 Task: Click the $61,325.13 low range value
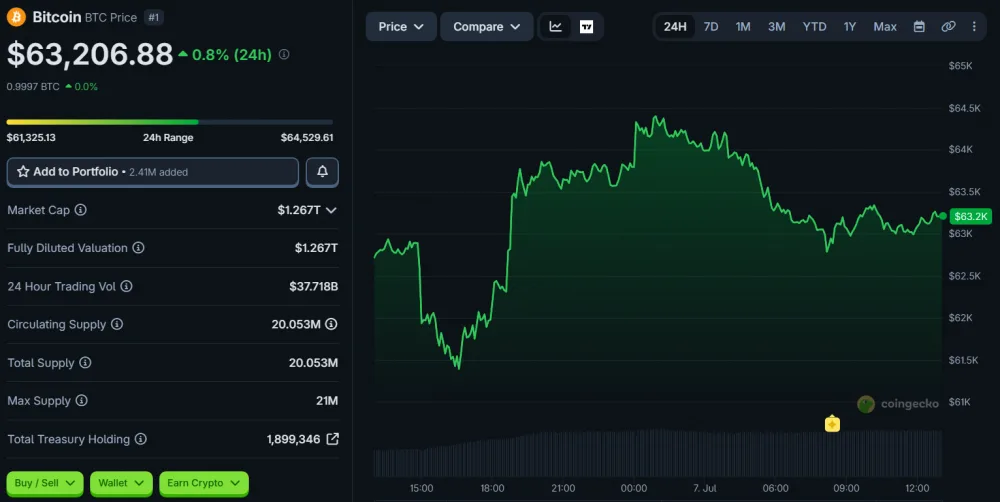(31, 138)
